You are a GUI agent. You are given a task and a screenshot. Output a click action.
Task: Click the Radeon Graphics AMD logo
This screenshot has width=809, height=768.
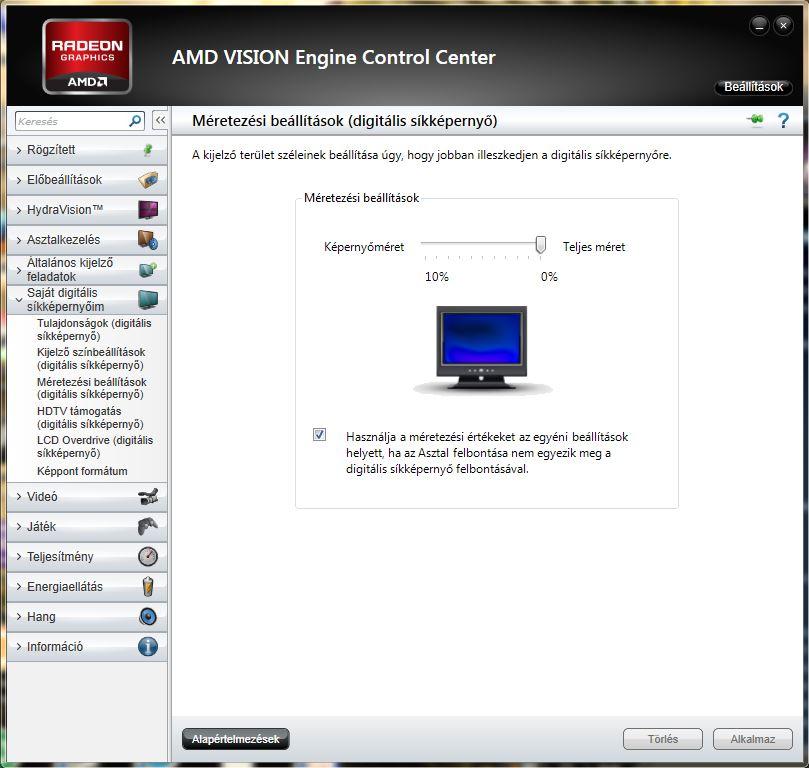pos(87,57)
